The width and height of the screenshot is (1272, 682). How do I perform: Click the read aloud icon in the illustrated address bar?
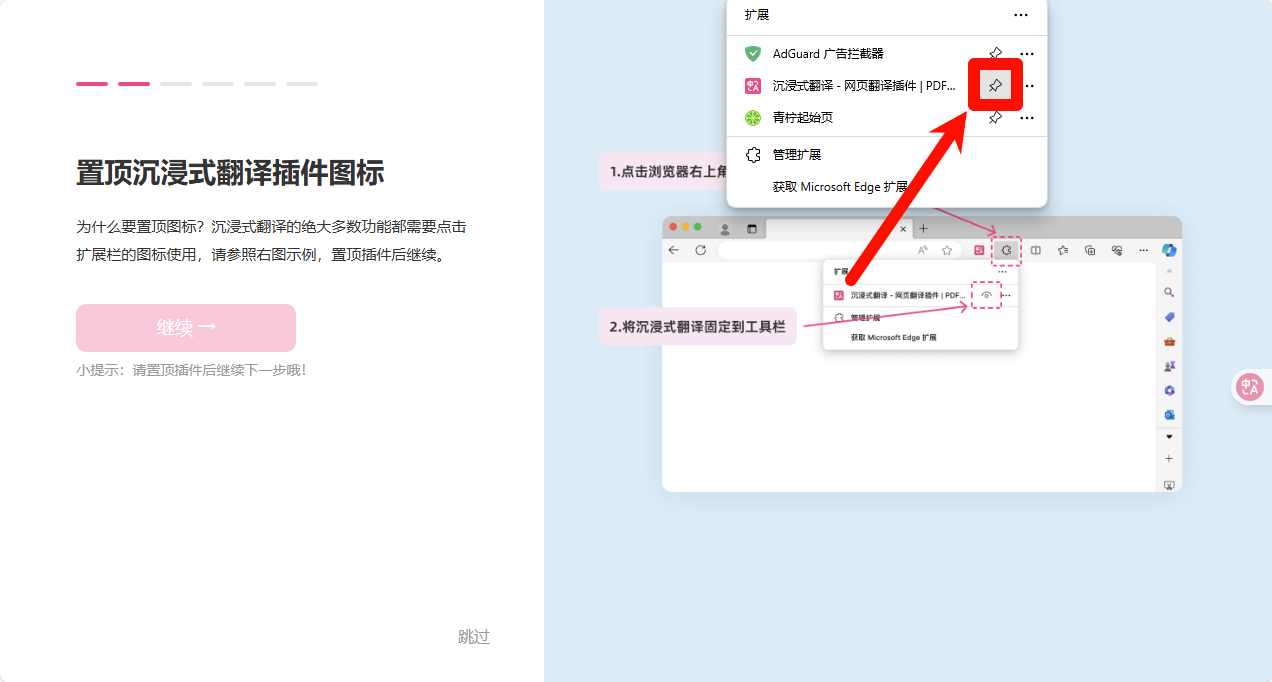(922, 250)
